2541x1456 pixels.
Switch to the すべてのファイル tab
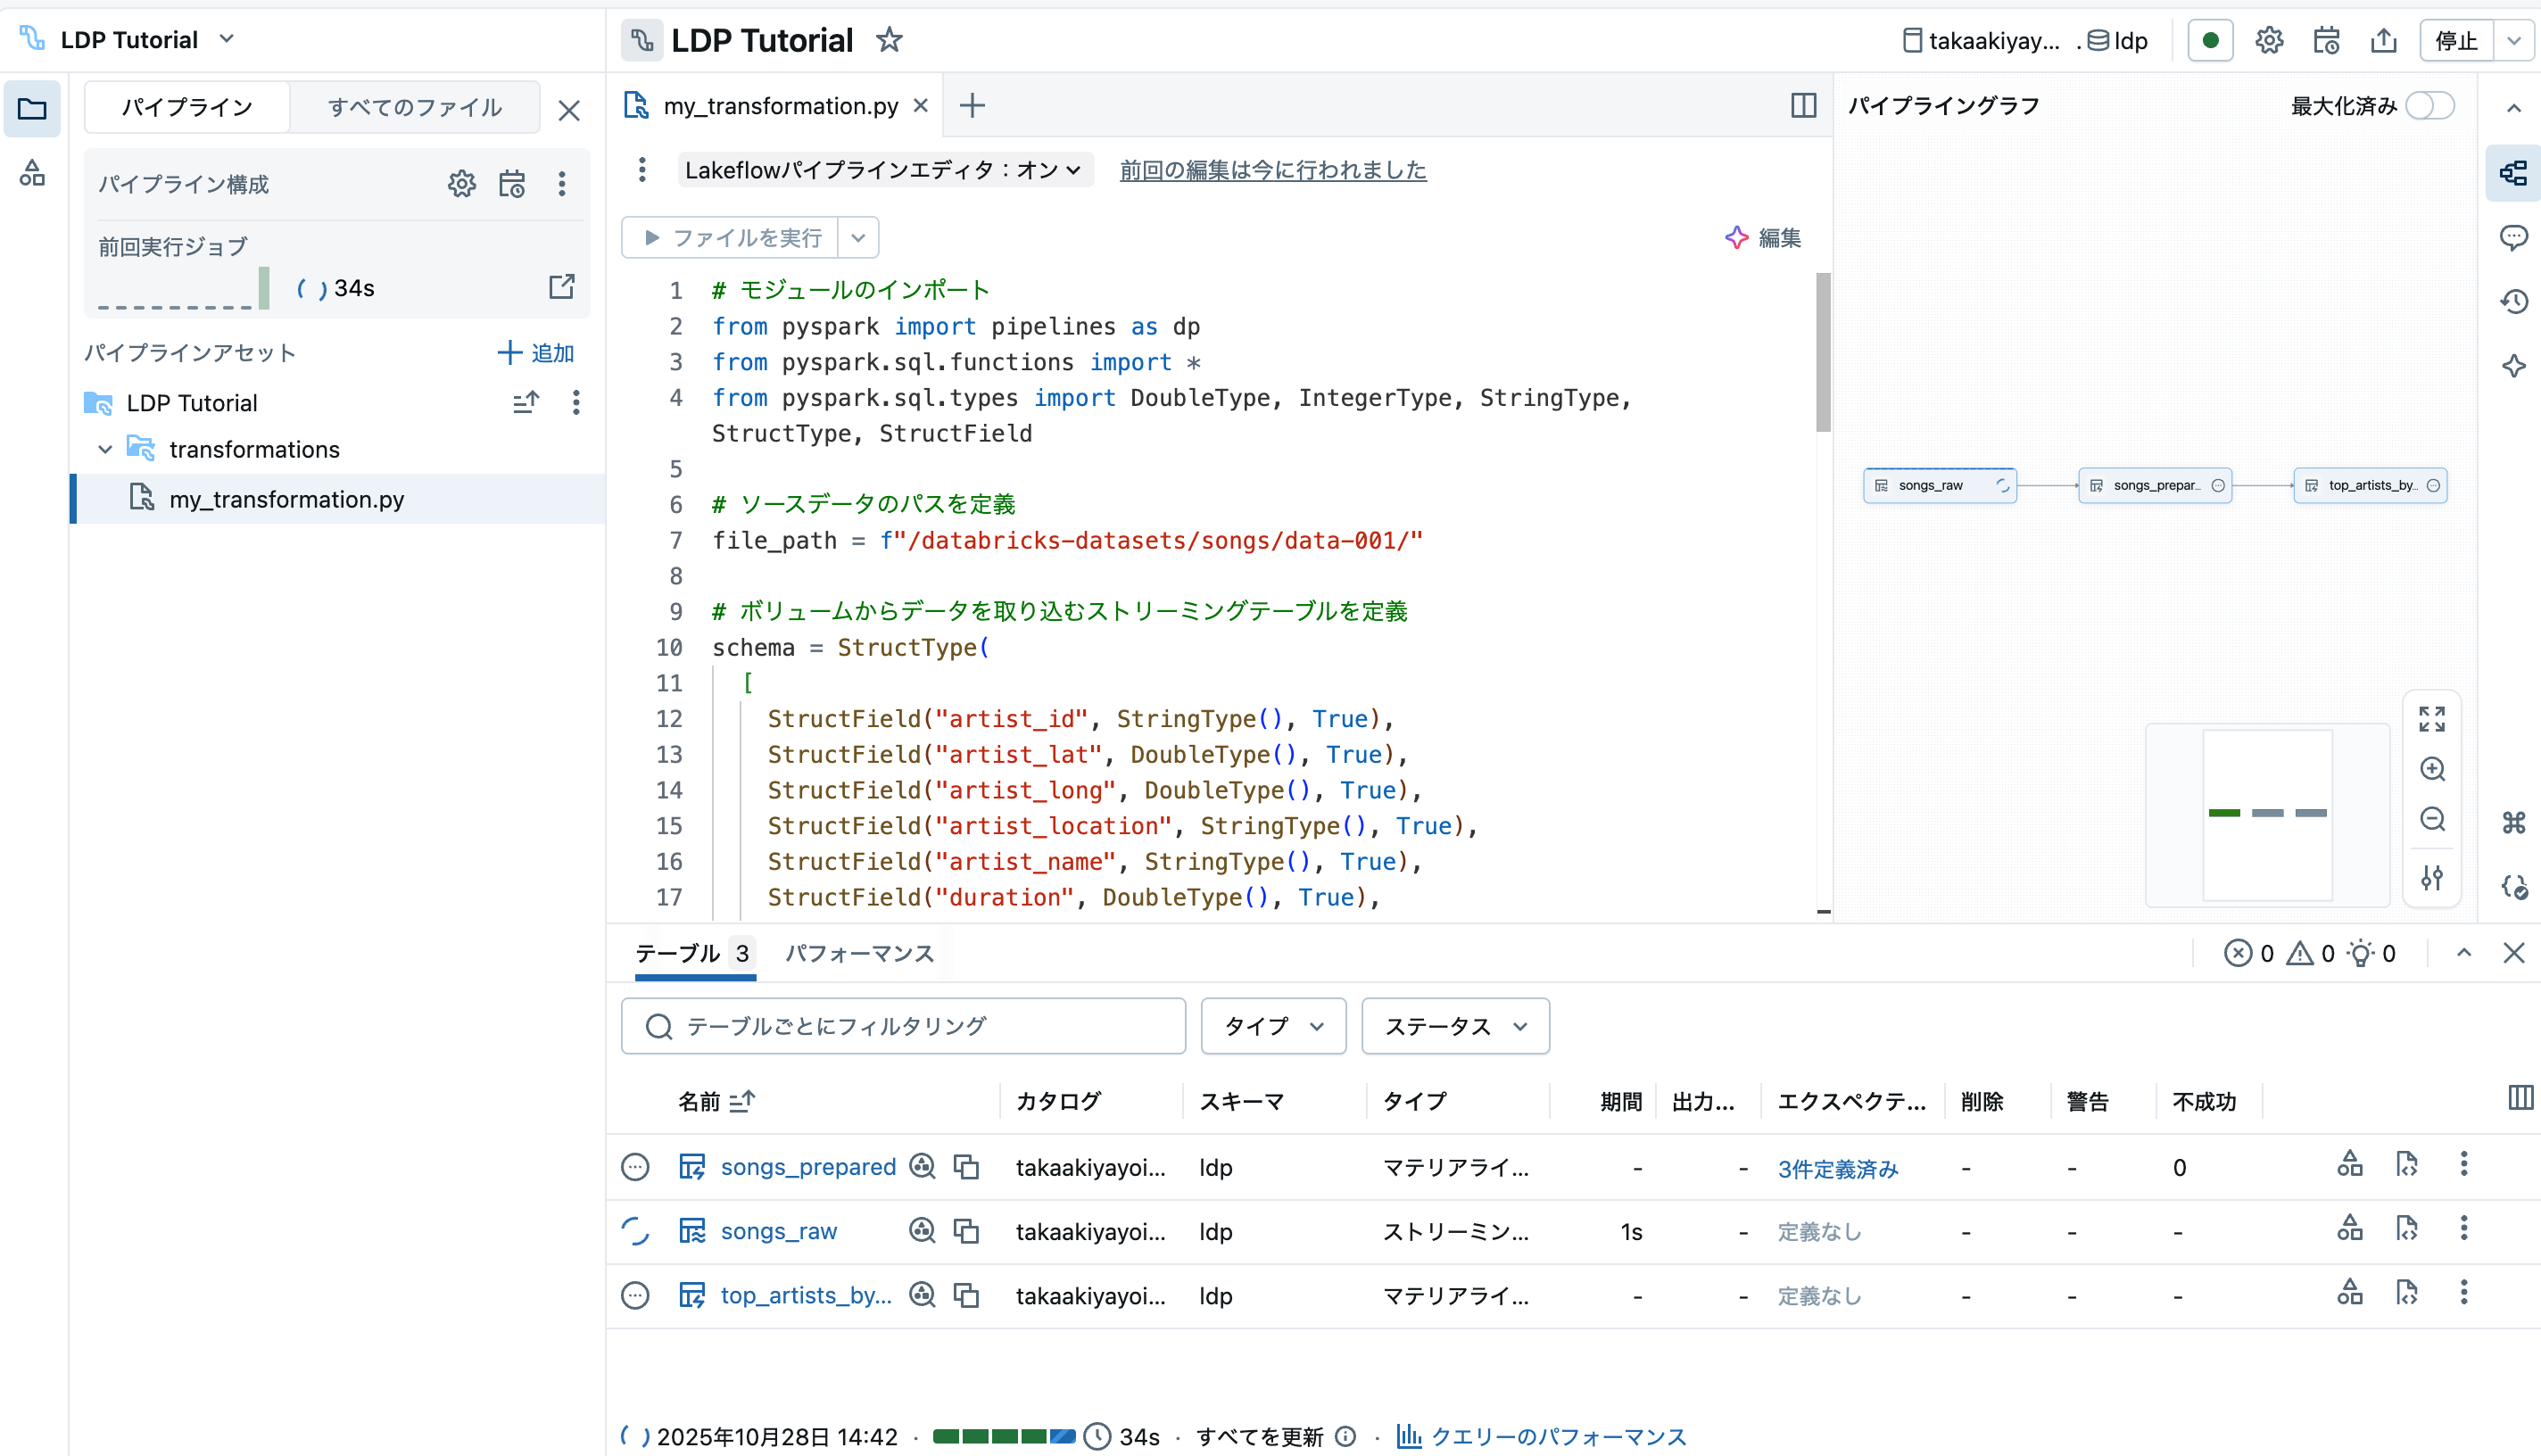[414, 107]
